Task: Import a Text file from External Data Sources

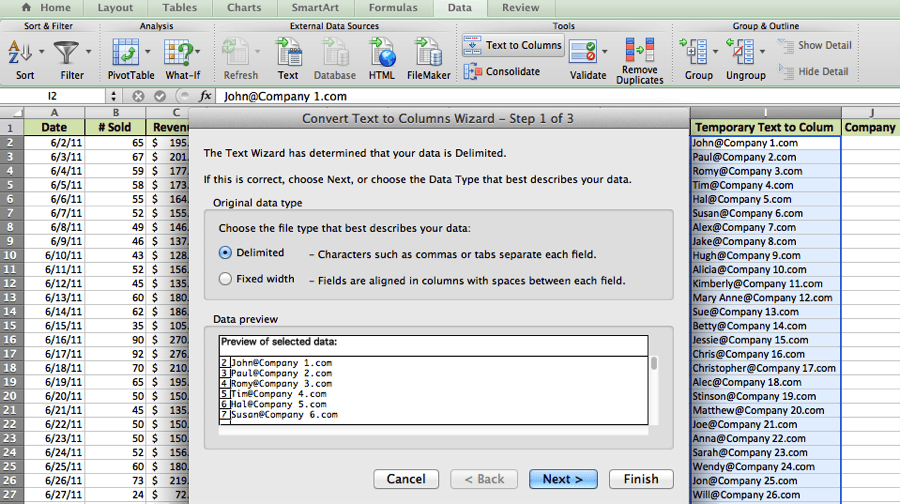Action: (x=288, y=51)
